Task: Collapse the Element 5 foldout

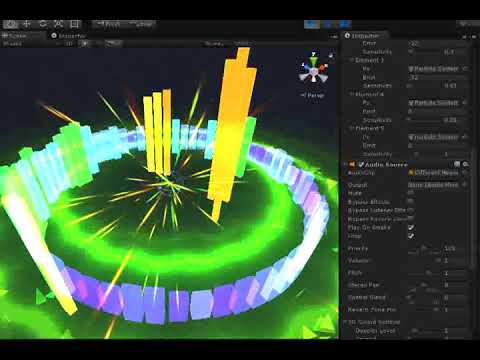Action: click(351, 128)
